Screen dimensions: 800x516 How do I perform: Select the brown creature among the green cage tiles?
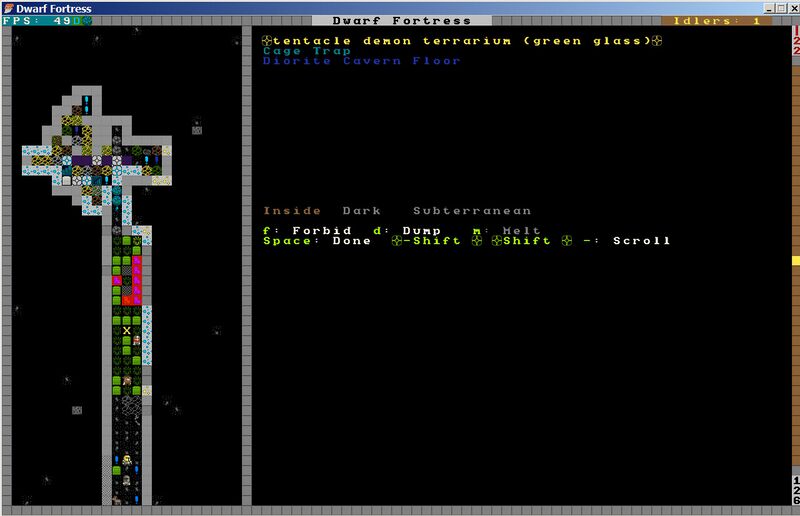pyautogui.click(x=127, y=381)
